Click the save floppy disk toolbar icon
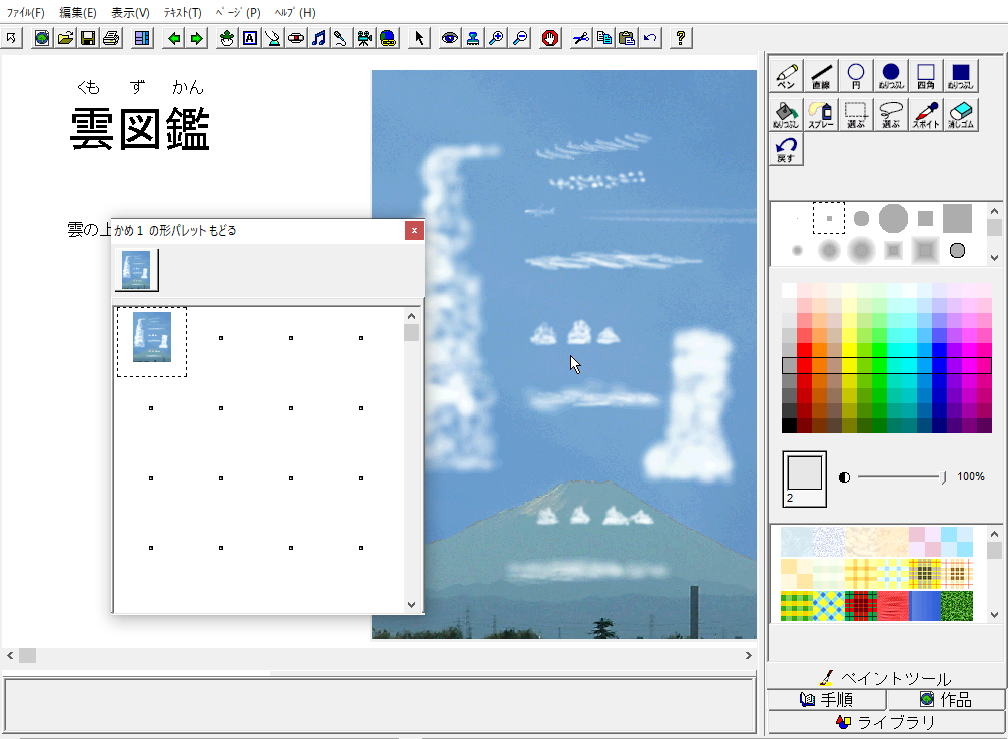The width and height of the screenshot is (1008, 739). coord(88,38)
